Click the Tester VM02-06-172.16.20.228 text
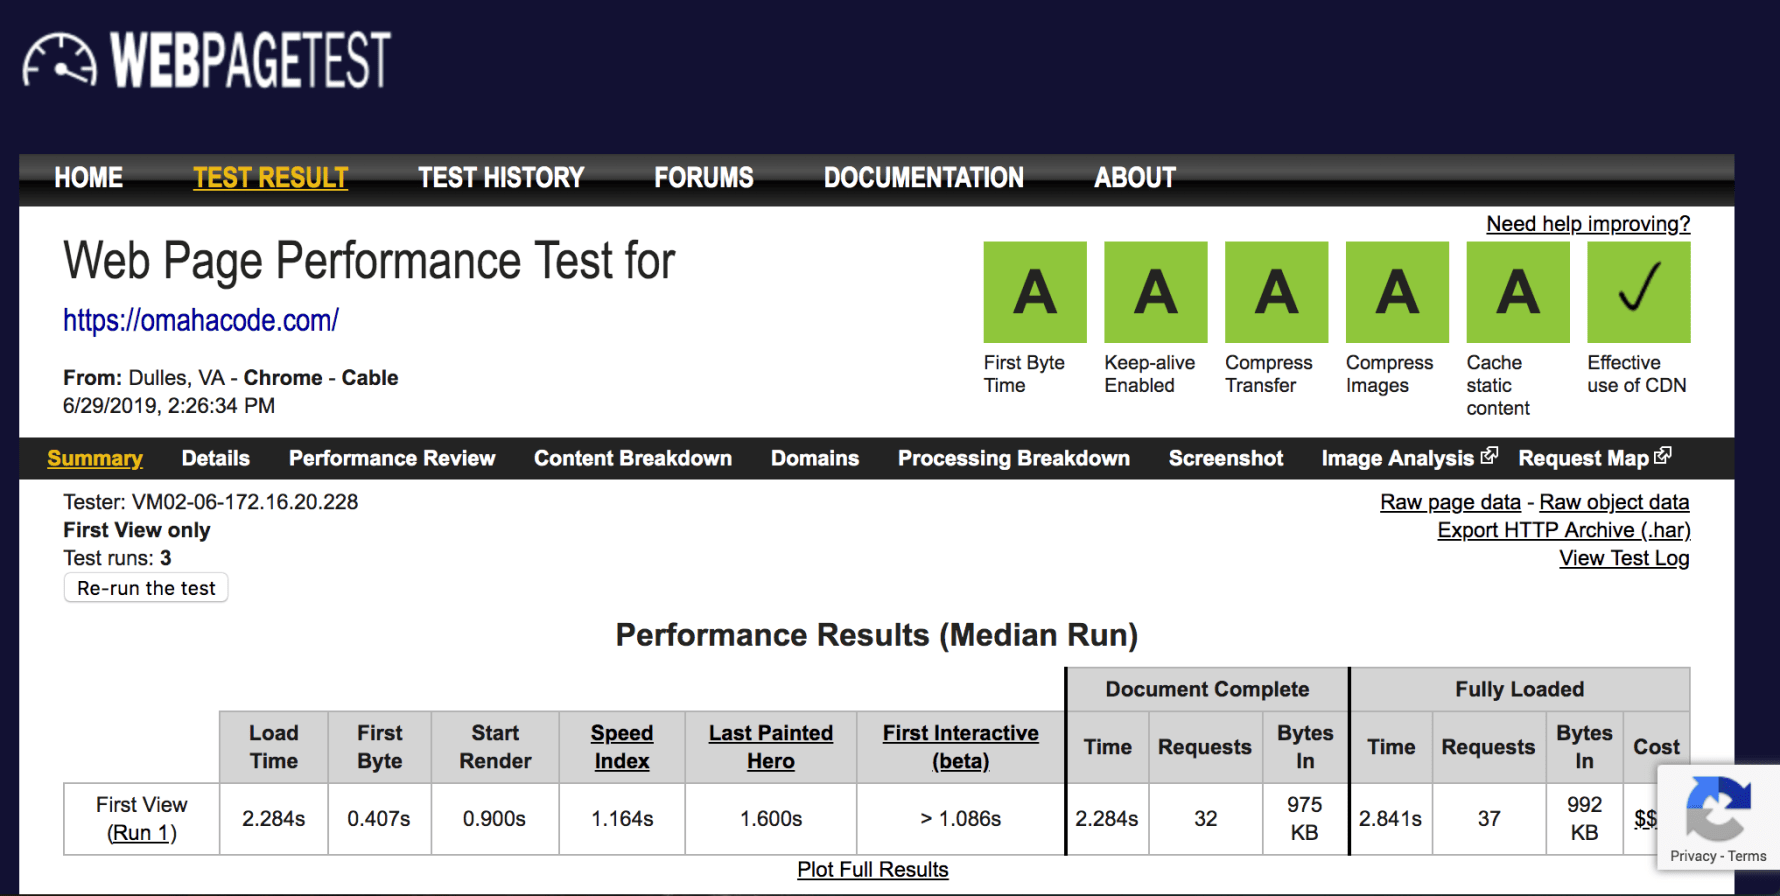This screenshot has width=1780, height=896. tap(211, 502)
